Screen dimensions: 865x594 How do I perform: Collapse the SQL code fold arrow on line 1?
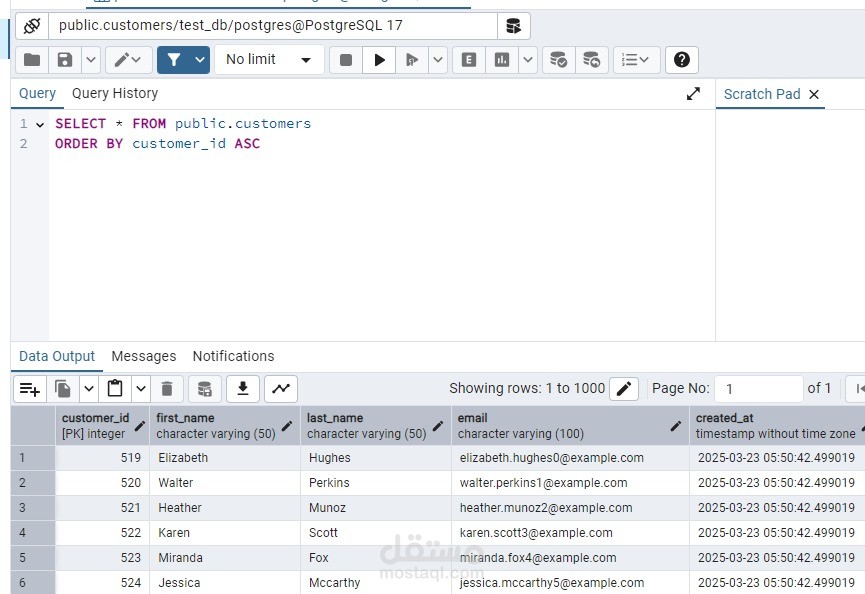point(40,125)
